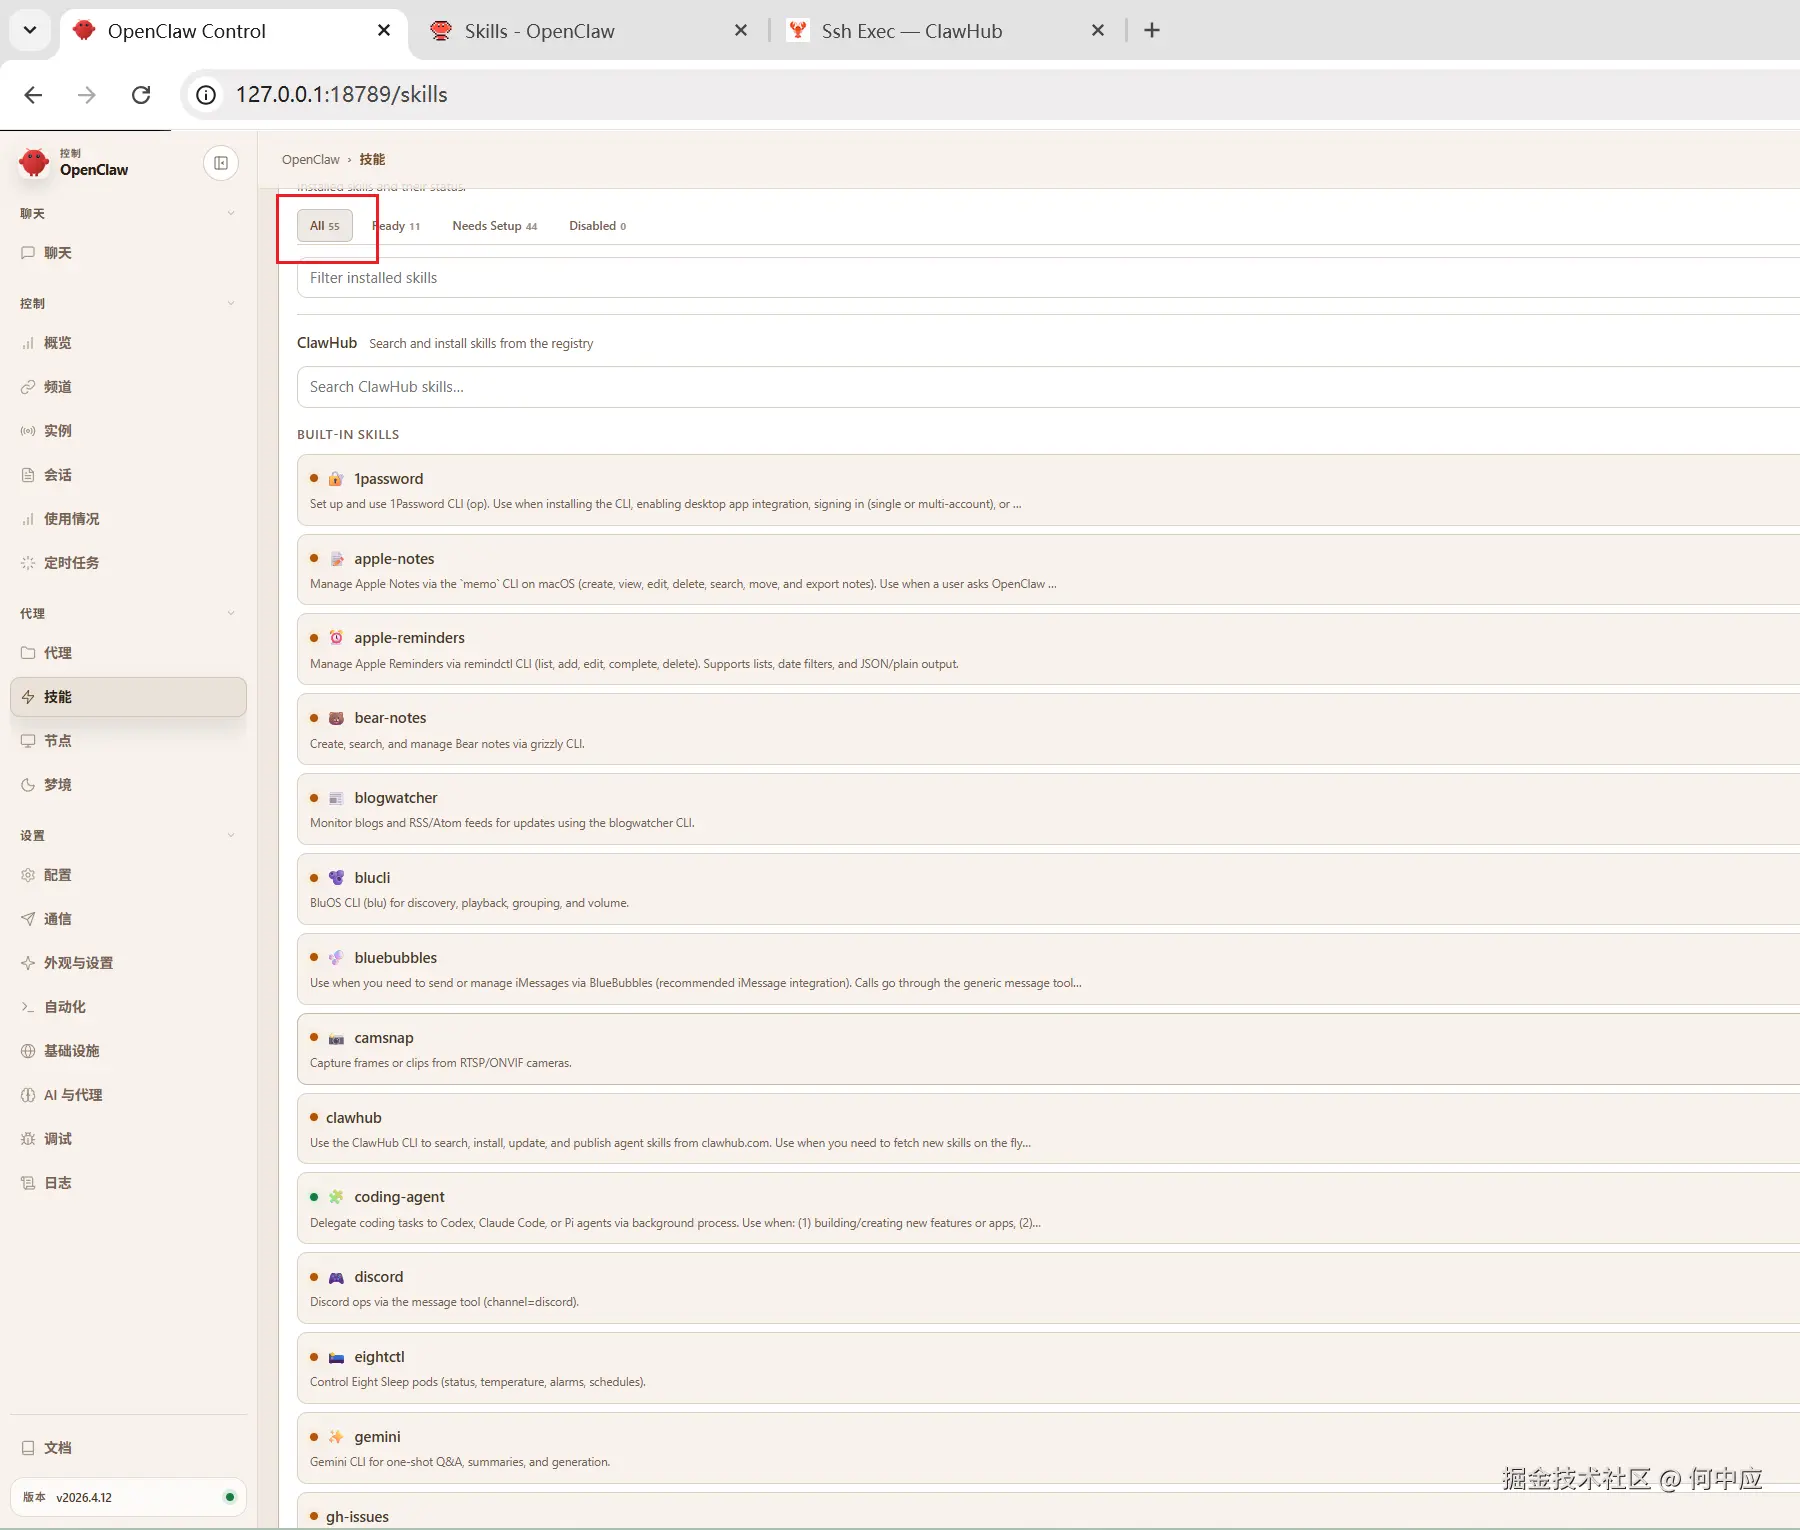This screenshot has width=1800, height=1530.
Task: Open 配置 config gear icon
Action: 28,875
